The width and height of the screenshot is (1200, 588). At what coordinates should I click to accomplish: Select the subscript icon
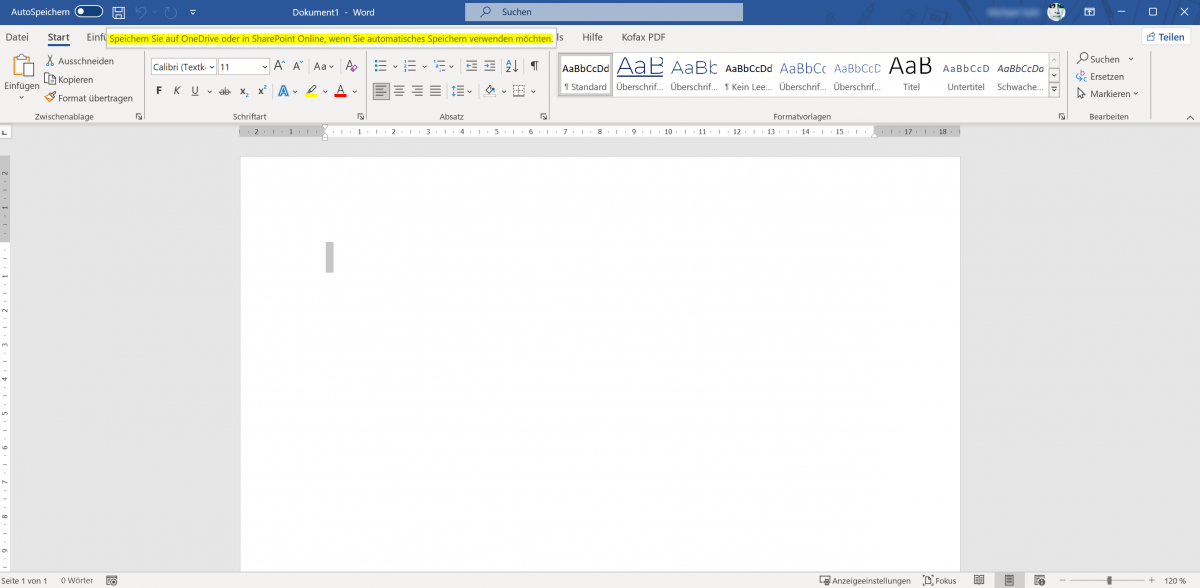243,90
